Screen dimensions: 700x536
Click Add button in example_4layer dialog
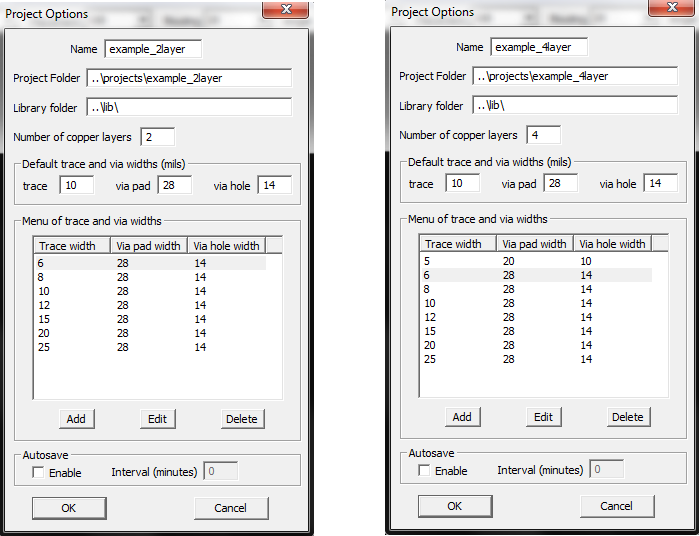[x=462, y=417]
